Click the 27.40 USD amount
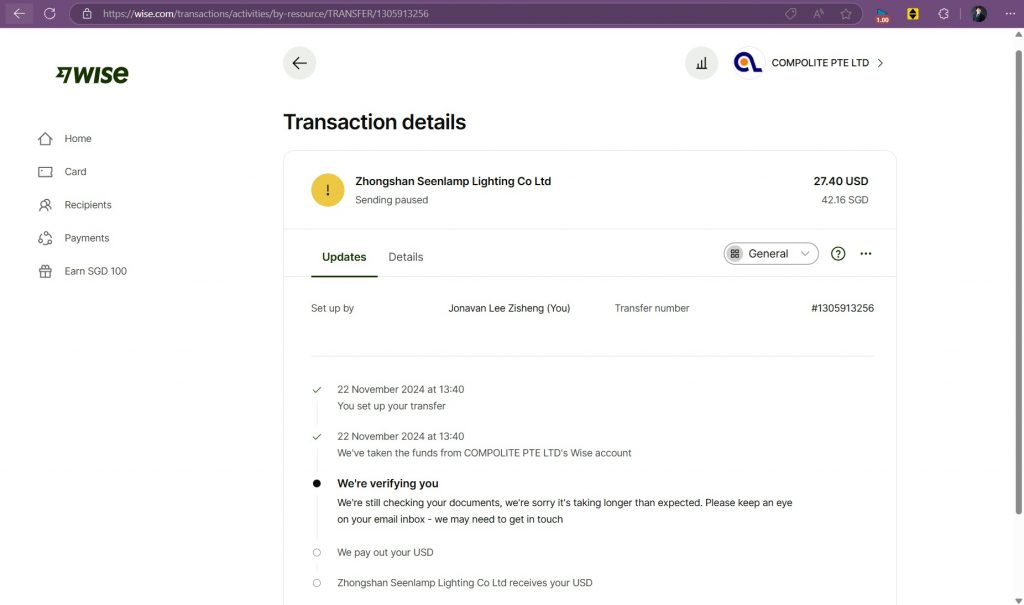Viewport: 1024px width, 605px height. point(840,181)
